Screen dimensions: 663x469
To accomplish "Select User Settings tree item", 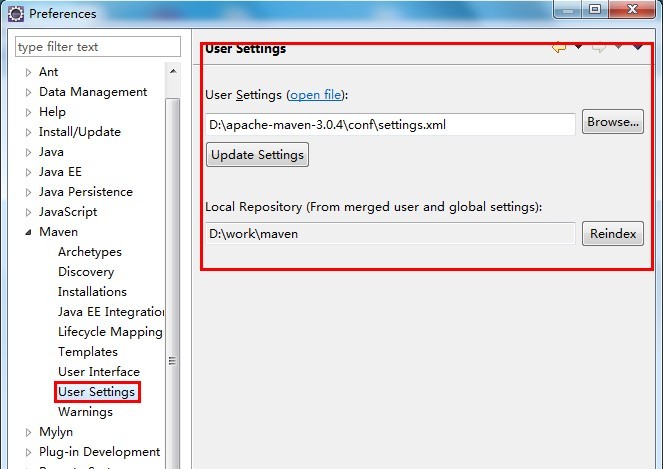I will [x=96, y=392].
